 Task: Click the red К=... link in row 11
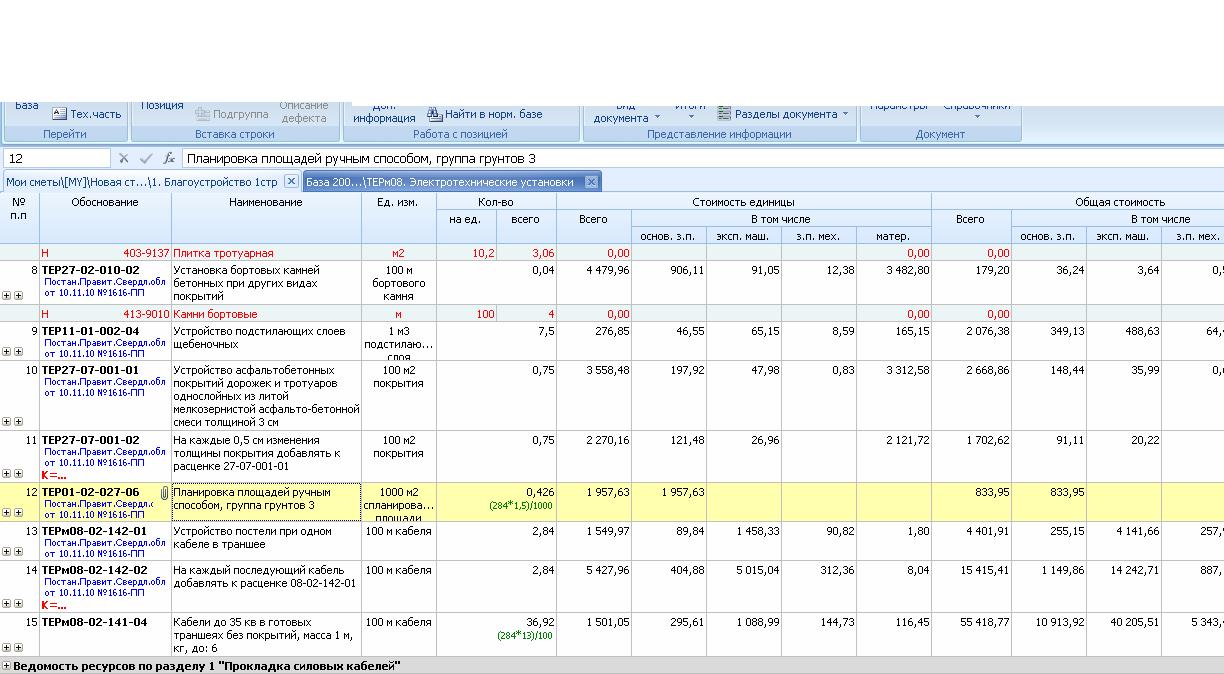(54, 475)
